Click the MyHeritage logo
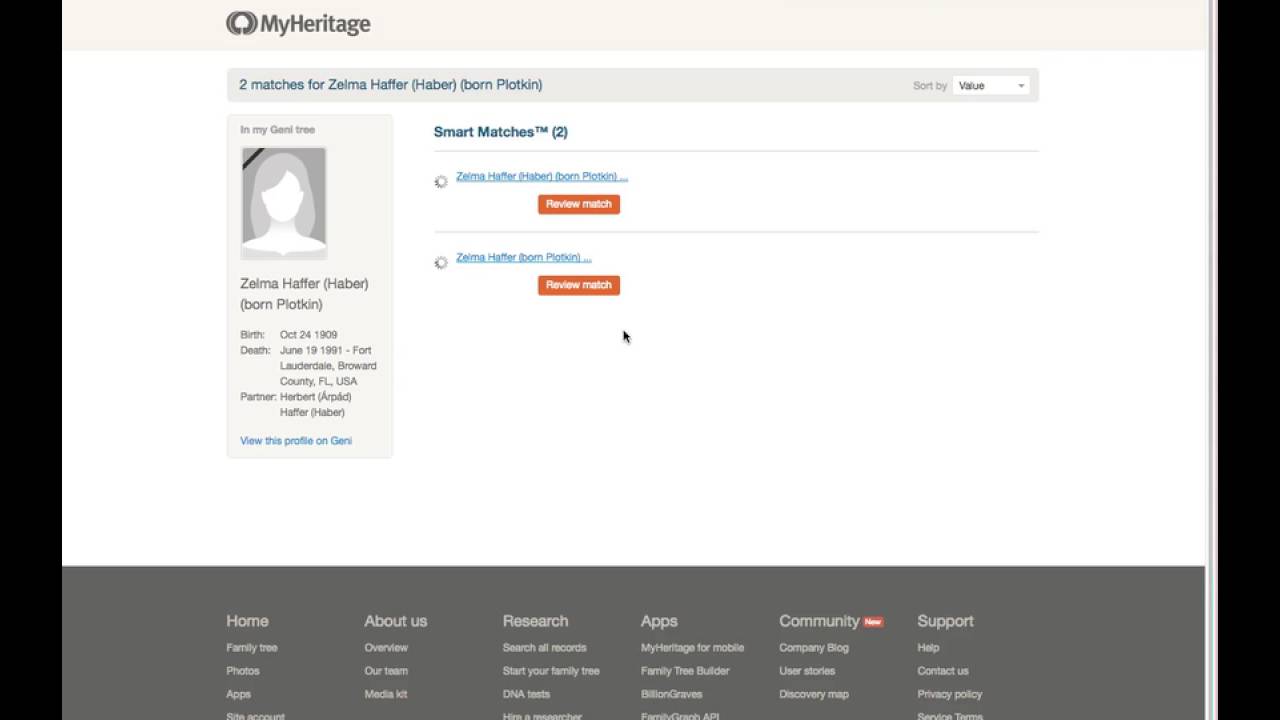The height and width of the screenshot is (720, 1280). pos(298,24)
